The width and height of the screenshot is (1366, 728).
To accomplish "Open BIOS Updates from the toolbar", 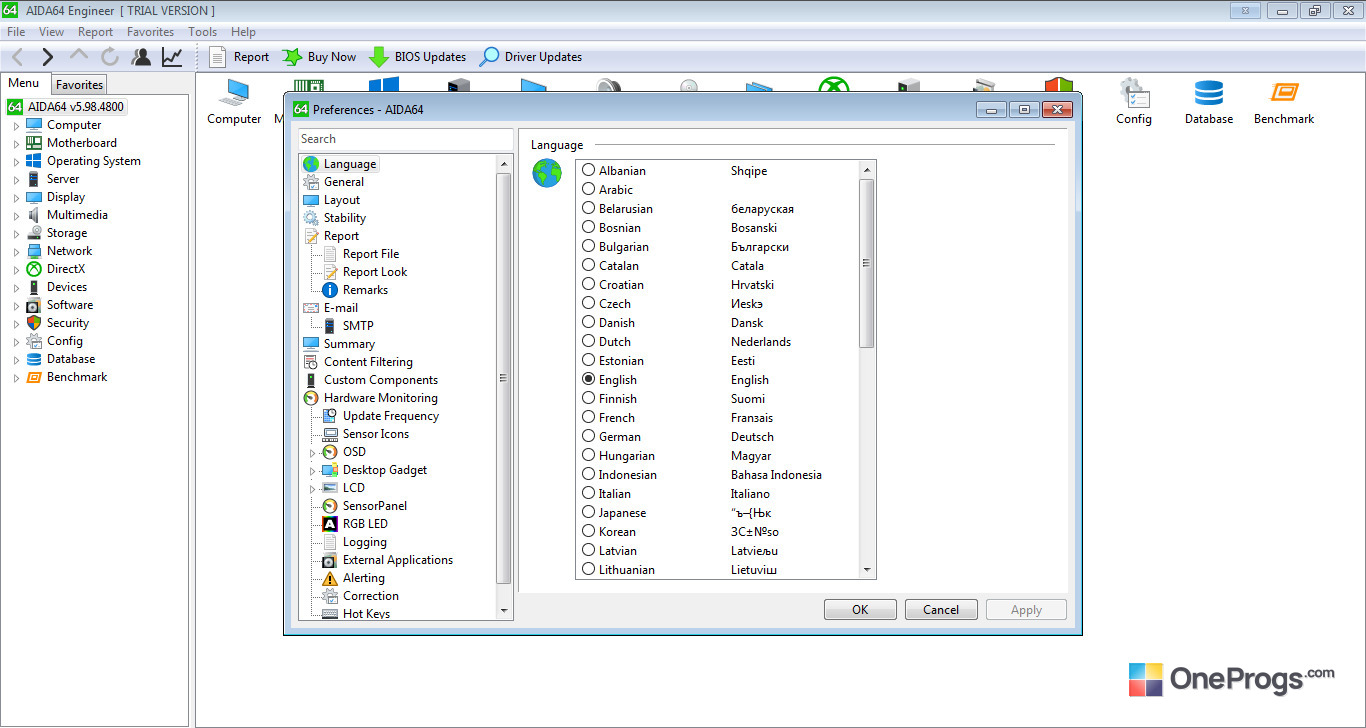I will (417, 57).
